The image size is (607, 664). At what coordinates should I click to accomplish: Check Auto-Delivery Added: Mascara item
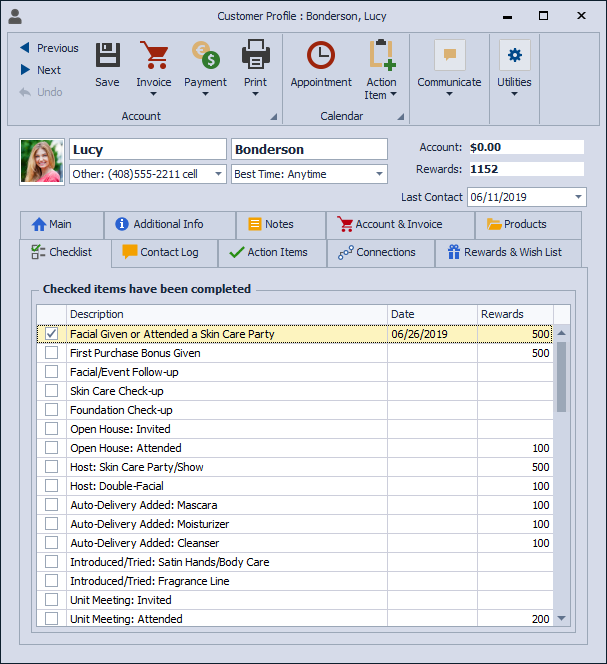click(x=52, y=505)
